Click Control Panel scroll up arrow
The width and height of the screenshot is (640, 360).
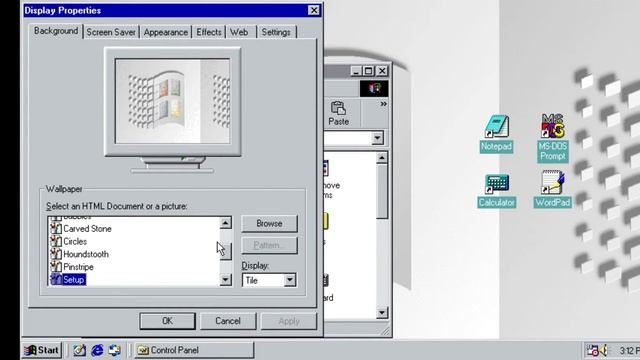click(382, 158)
